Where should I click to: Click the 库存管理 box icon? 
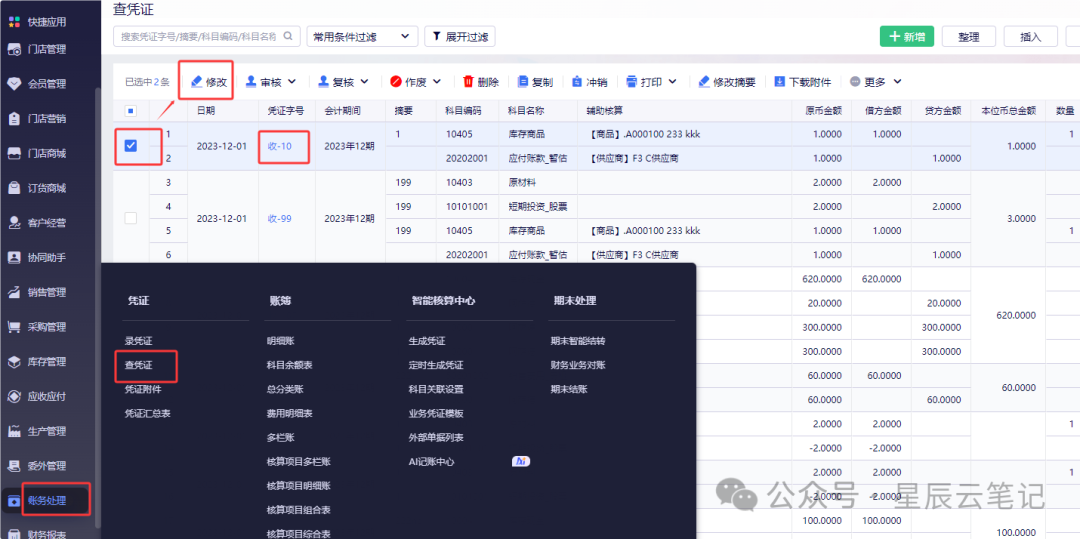click(x=14, y=362)
